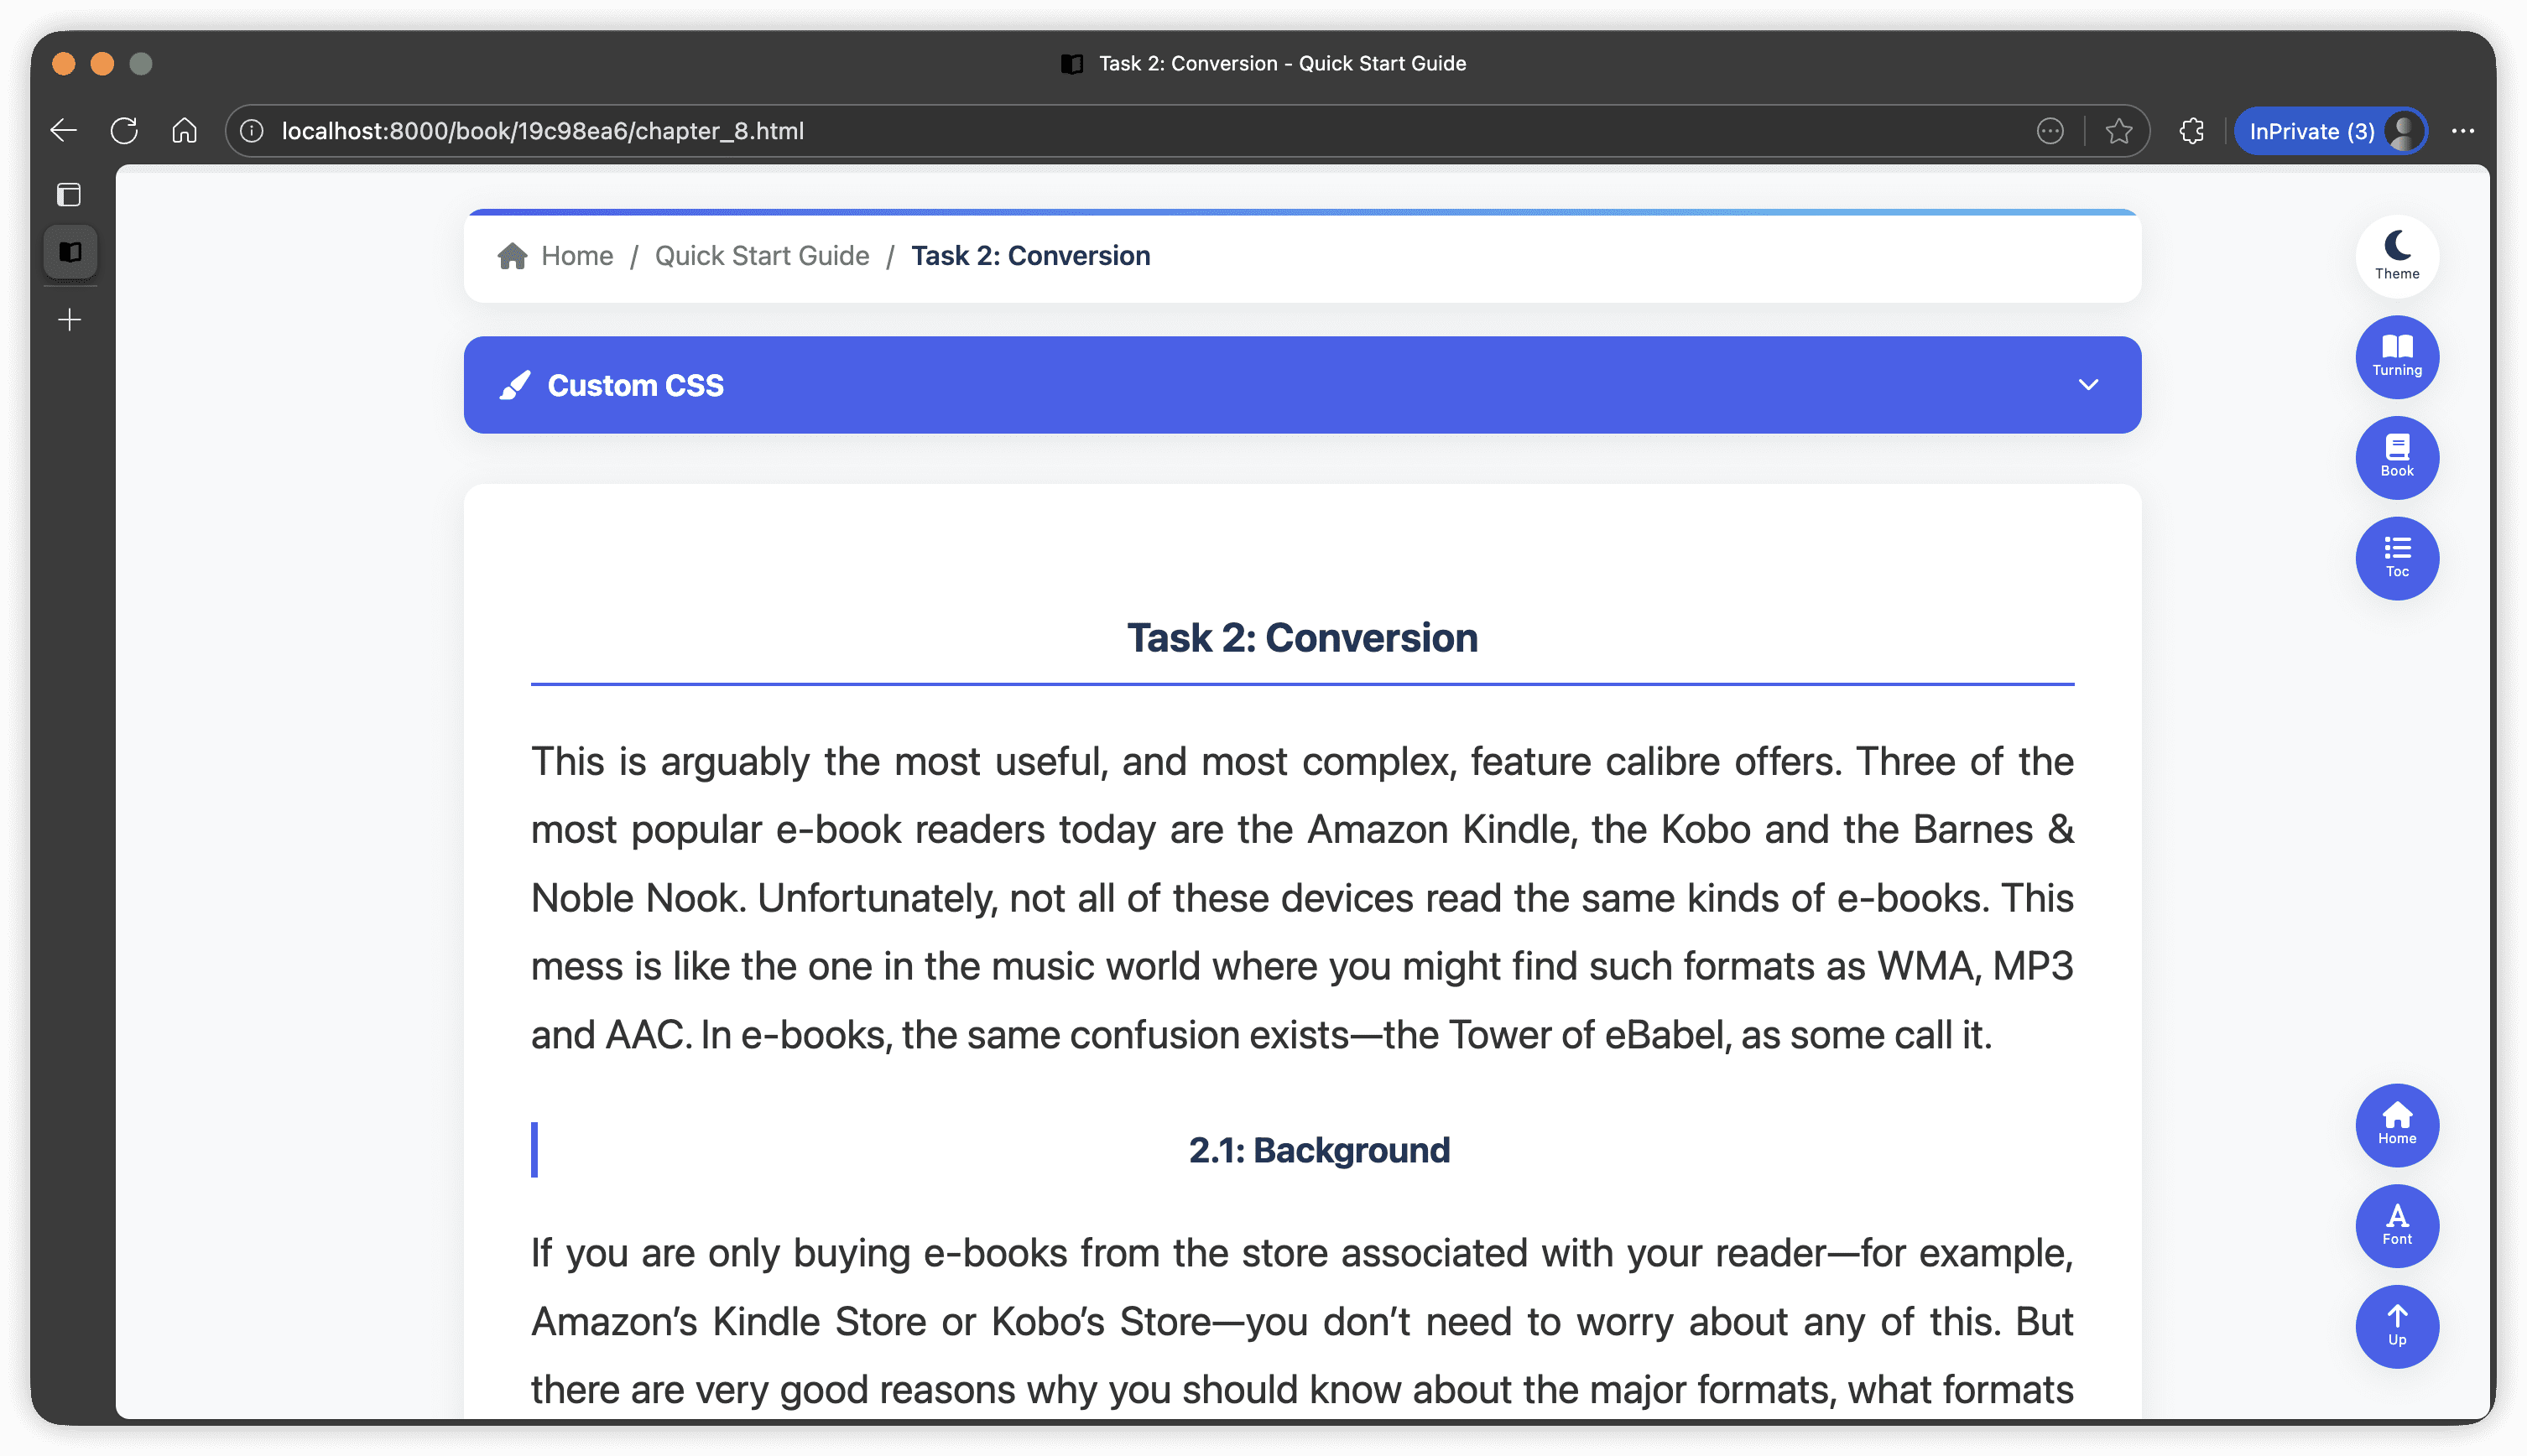Jump to top using the Up button
Screen dimensions: 2527x1456
point(2396,1327)
